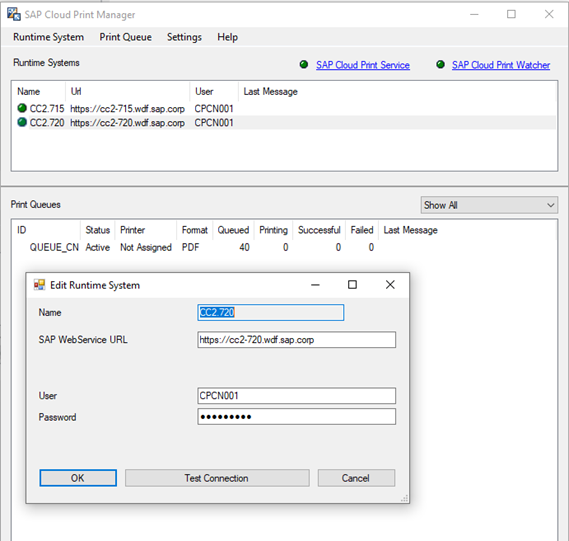This screenshot has height=541, width=569.
Task: Click the Printing column header
Action: 273,230
